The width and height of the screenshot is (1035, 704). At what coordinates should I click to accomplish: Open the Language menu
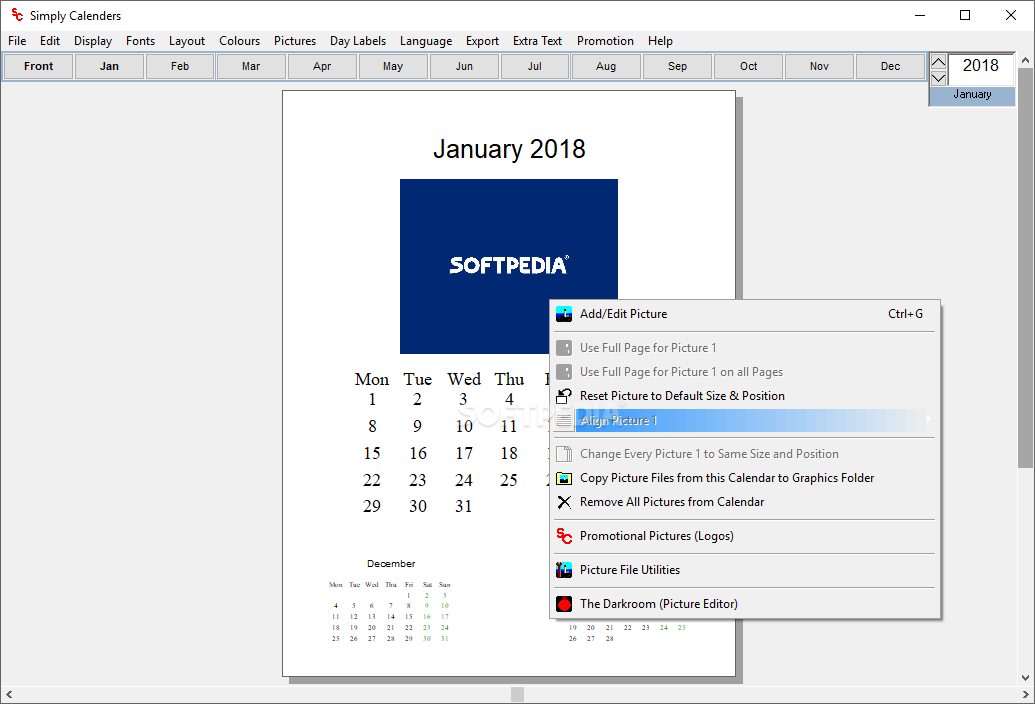[x=426, y=41]
